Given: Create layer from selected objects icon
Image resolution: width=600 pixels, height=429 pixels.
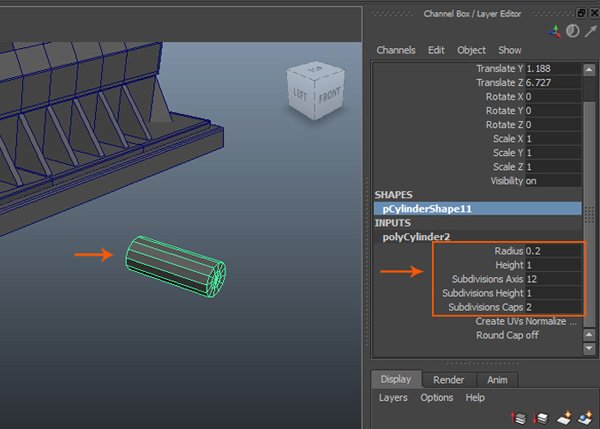Looking at the screenshot, I should 586,416.
